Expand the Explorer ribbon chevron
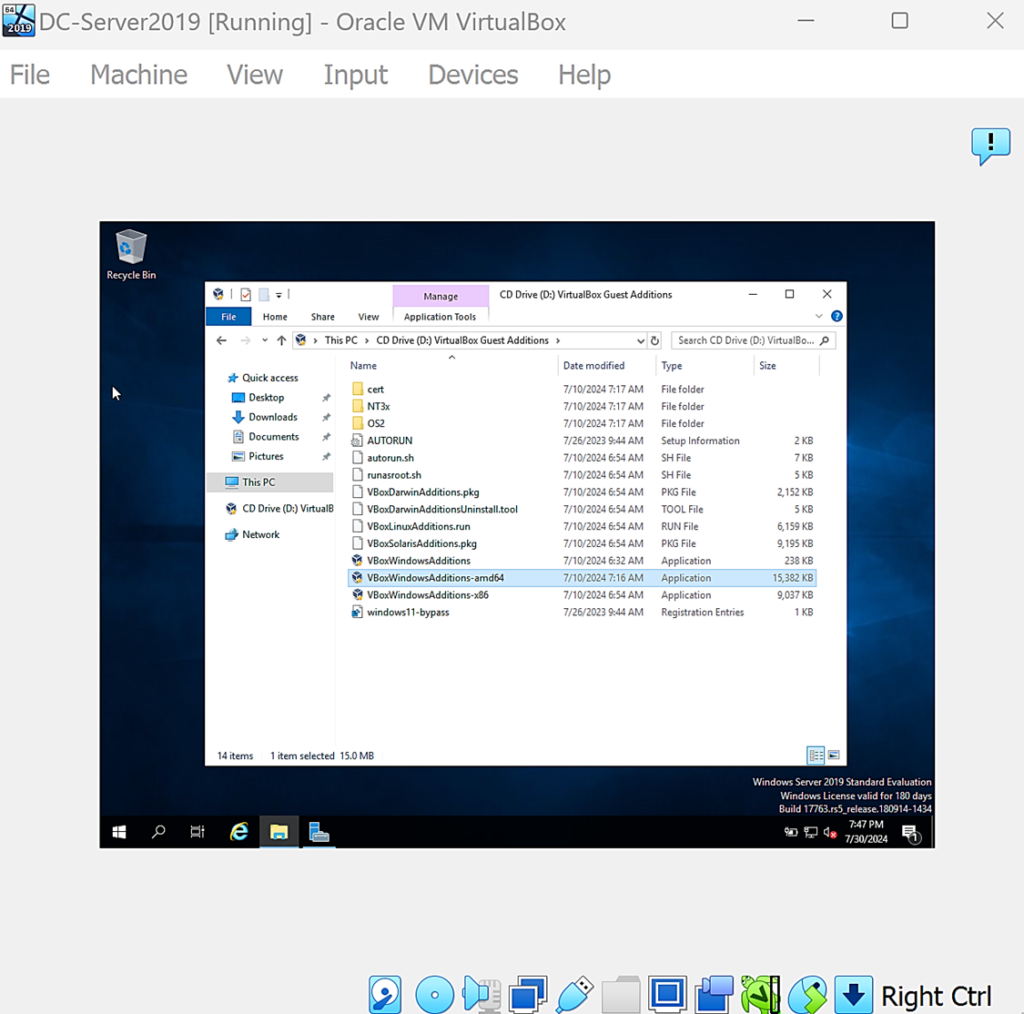Screen dimensions: 1024x1014 click(x=819, y=316)
